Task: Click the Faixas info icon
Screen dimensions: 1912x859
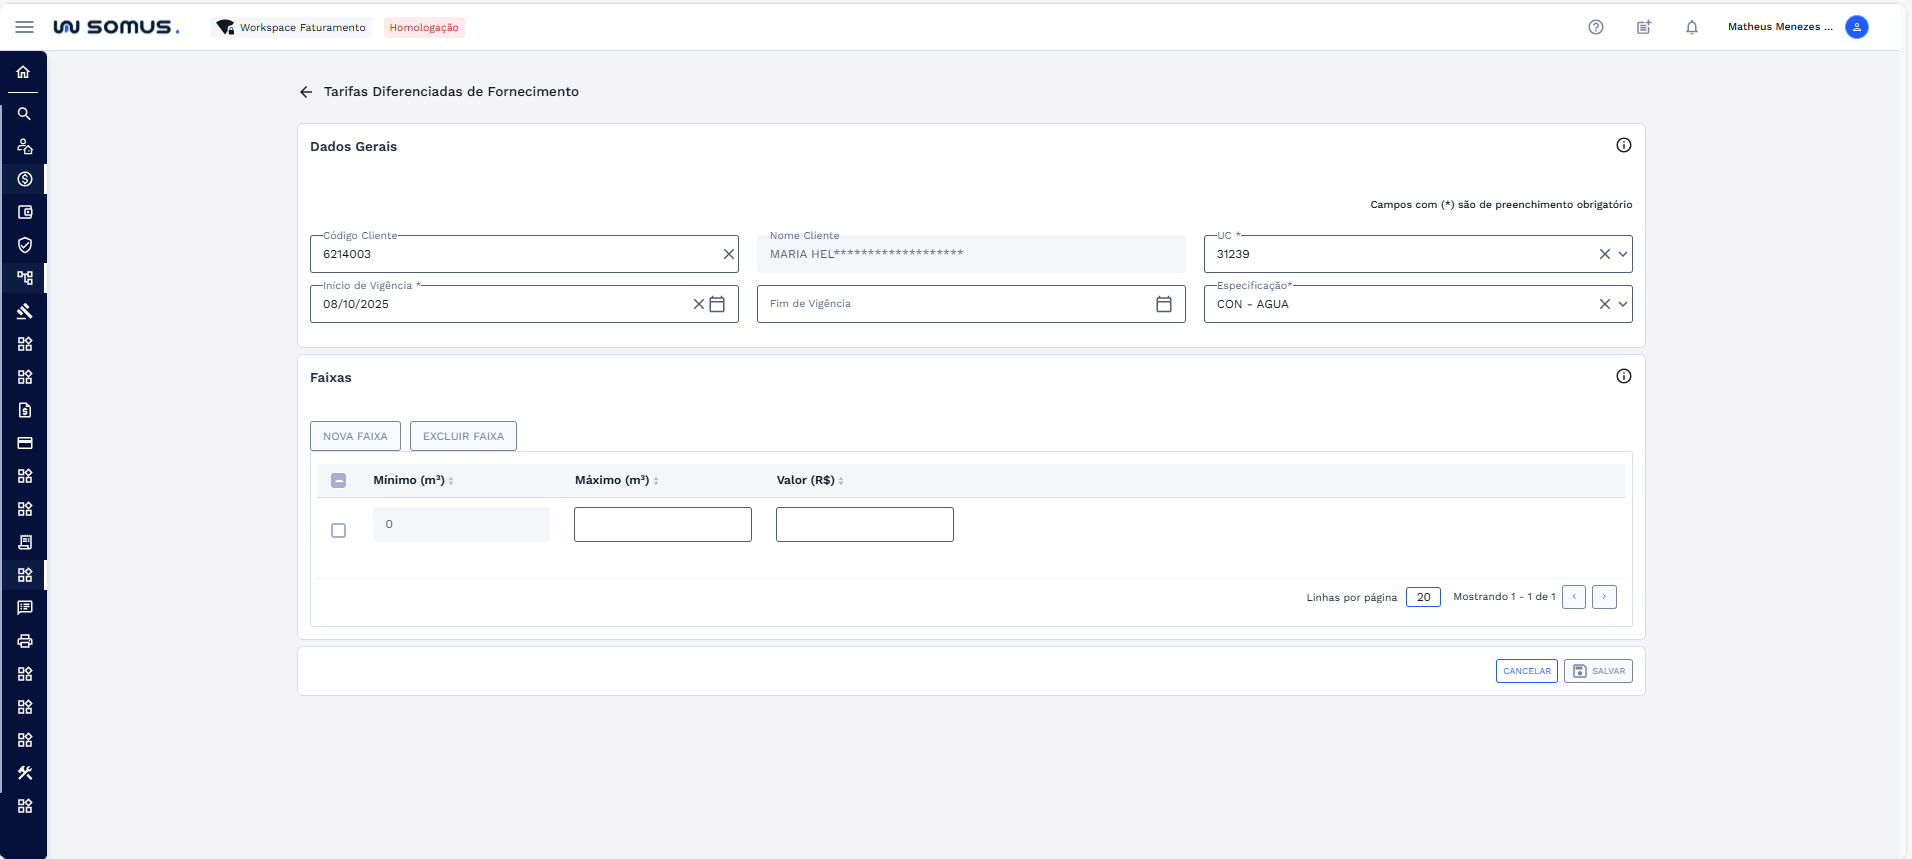Action: tap(1623, 376)
